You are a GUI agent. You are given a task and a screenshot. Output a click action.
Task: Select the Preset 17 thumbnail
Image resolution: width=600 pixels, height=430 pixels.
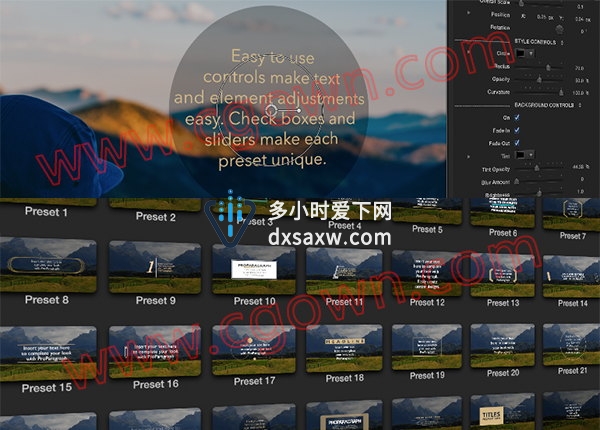click(254, 350)
